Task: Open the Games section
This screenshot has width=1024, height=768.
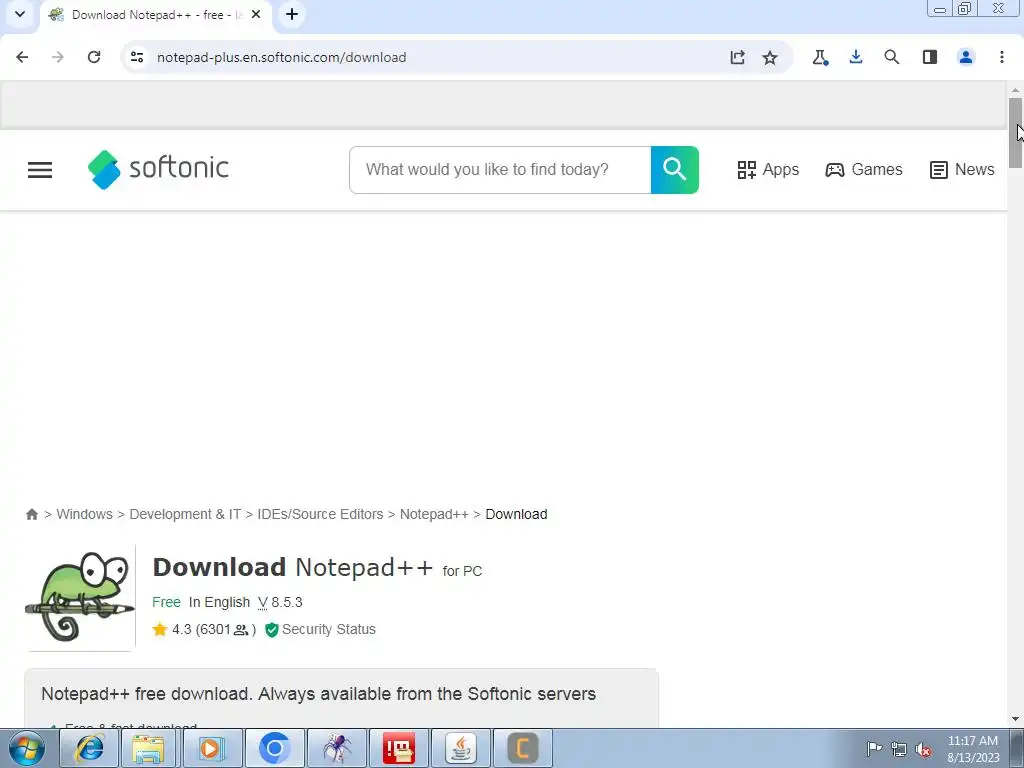Action: (864, 170)
